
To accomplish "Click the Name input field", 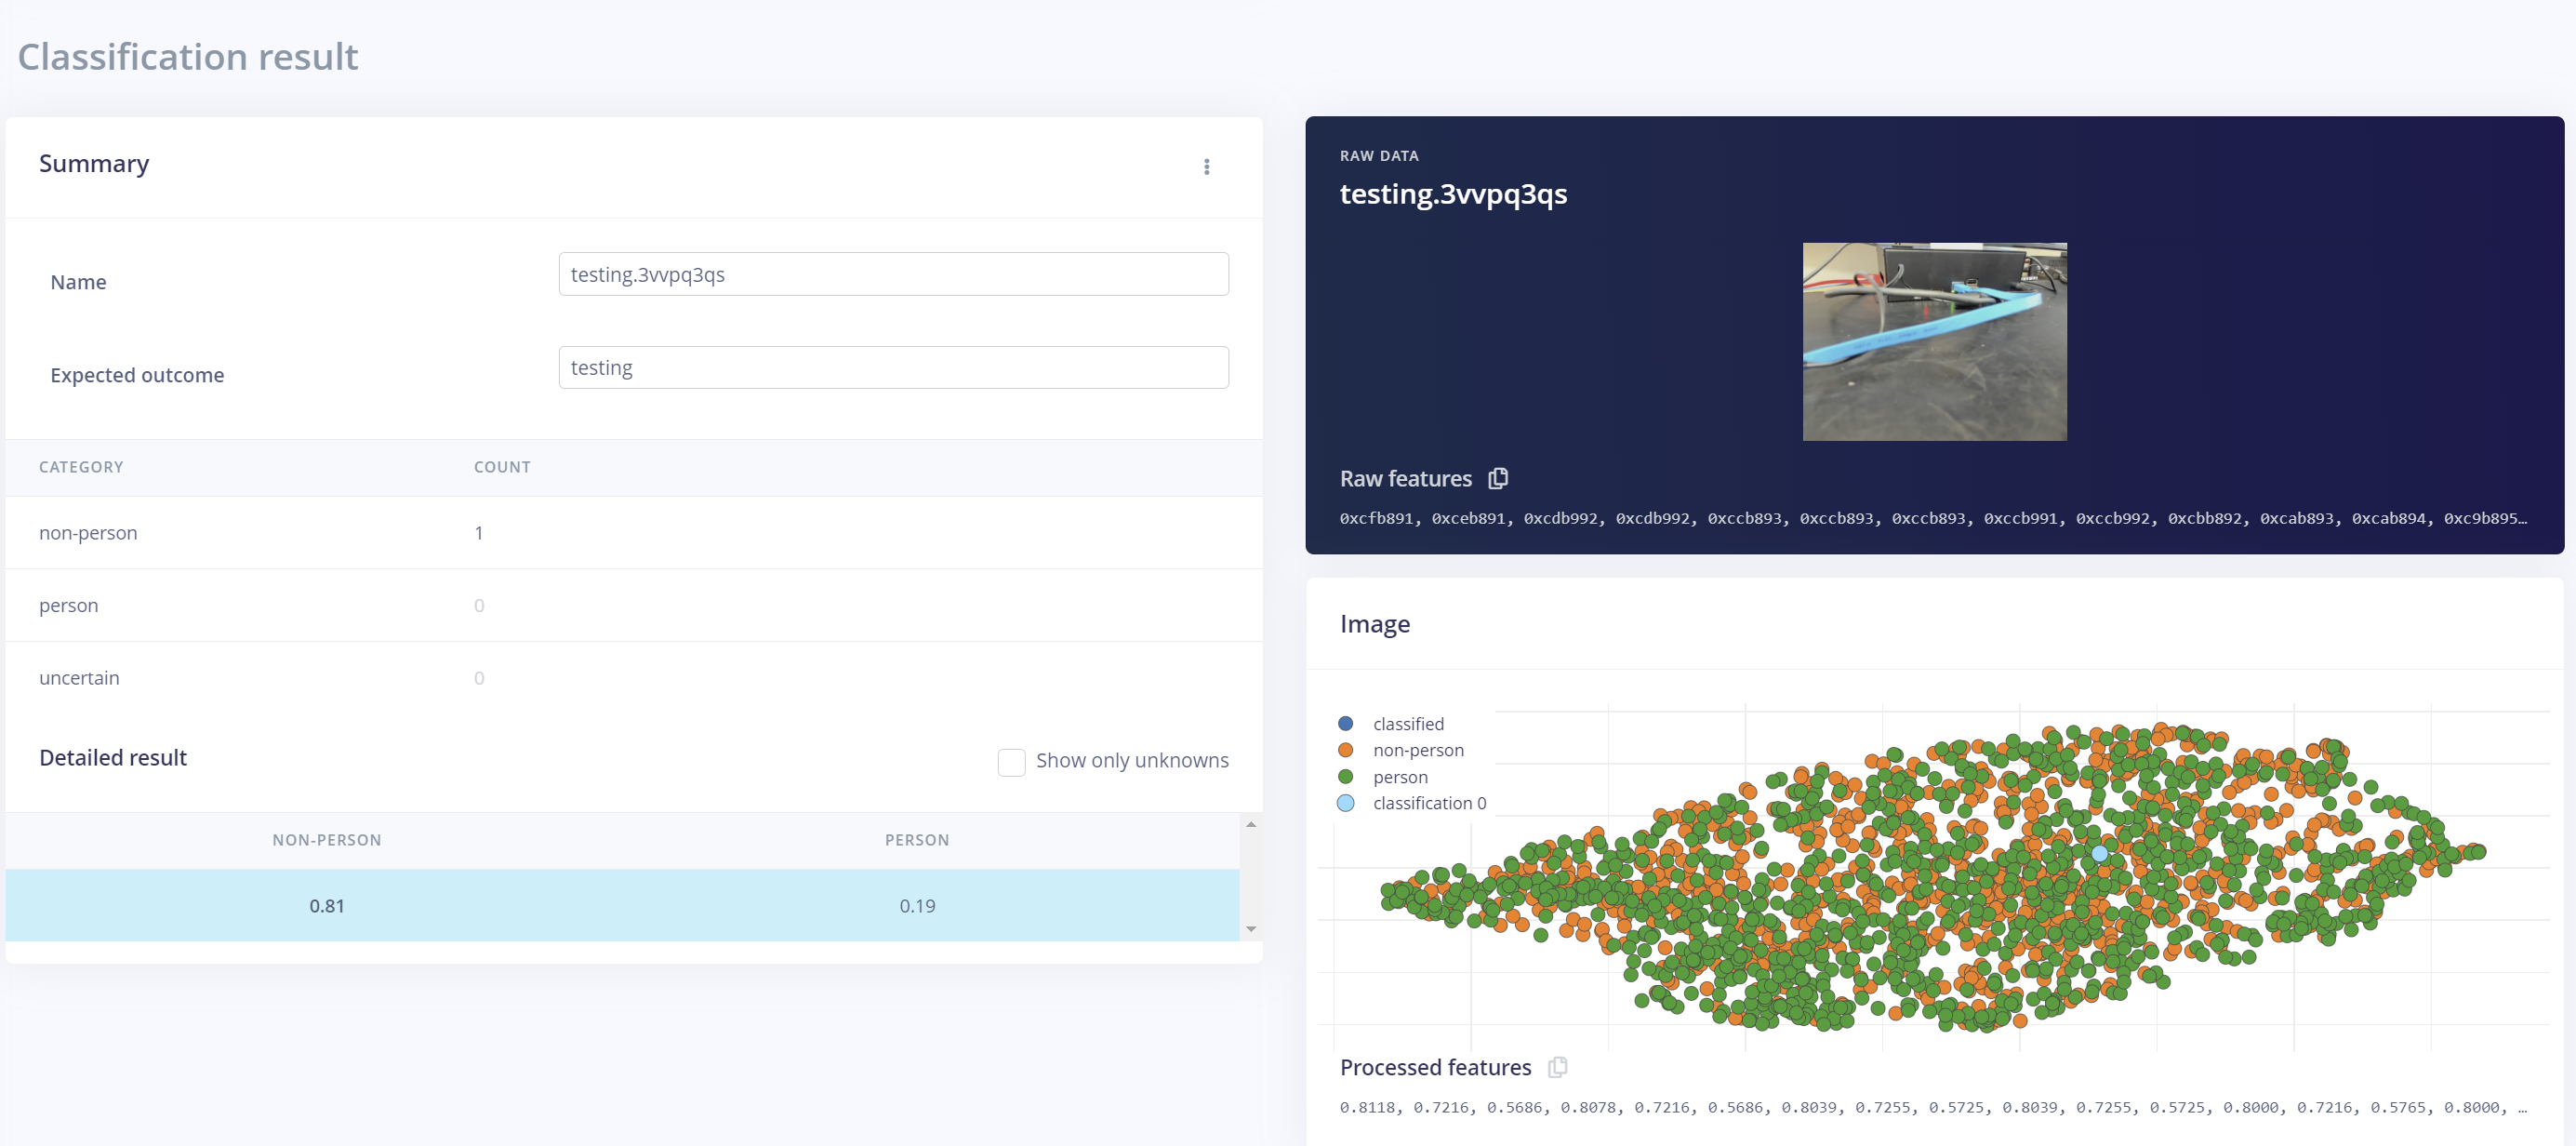I will (893, 274).
